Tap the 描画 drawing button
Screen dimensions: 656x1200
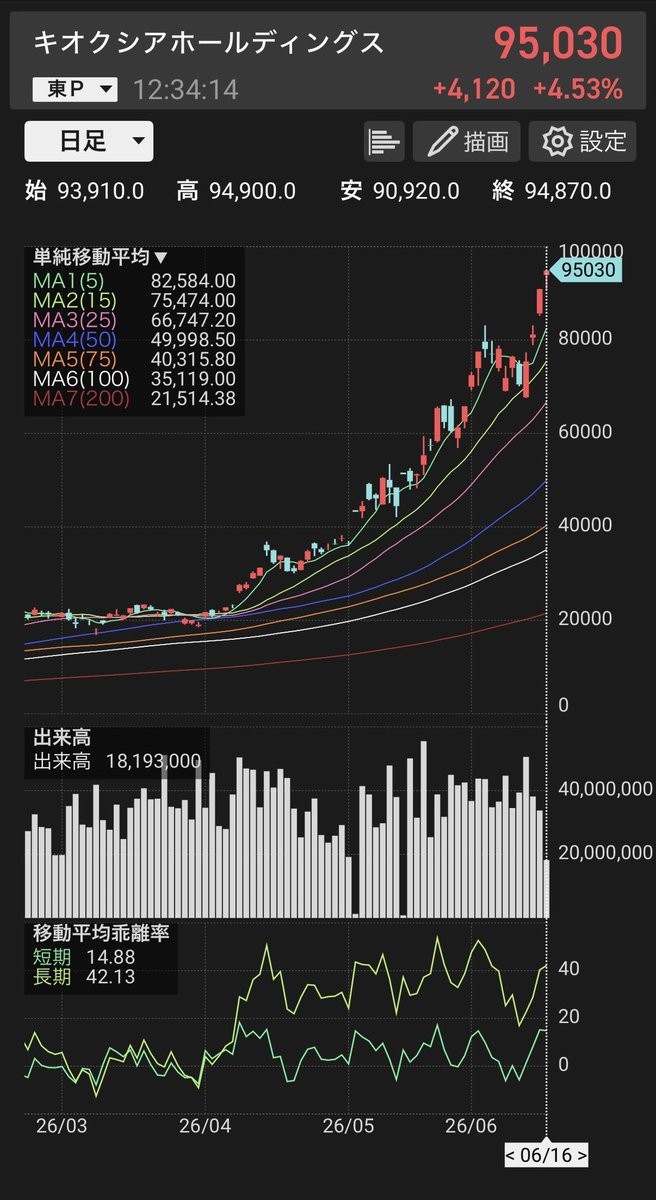(x=467, y=141)
